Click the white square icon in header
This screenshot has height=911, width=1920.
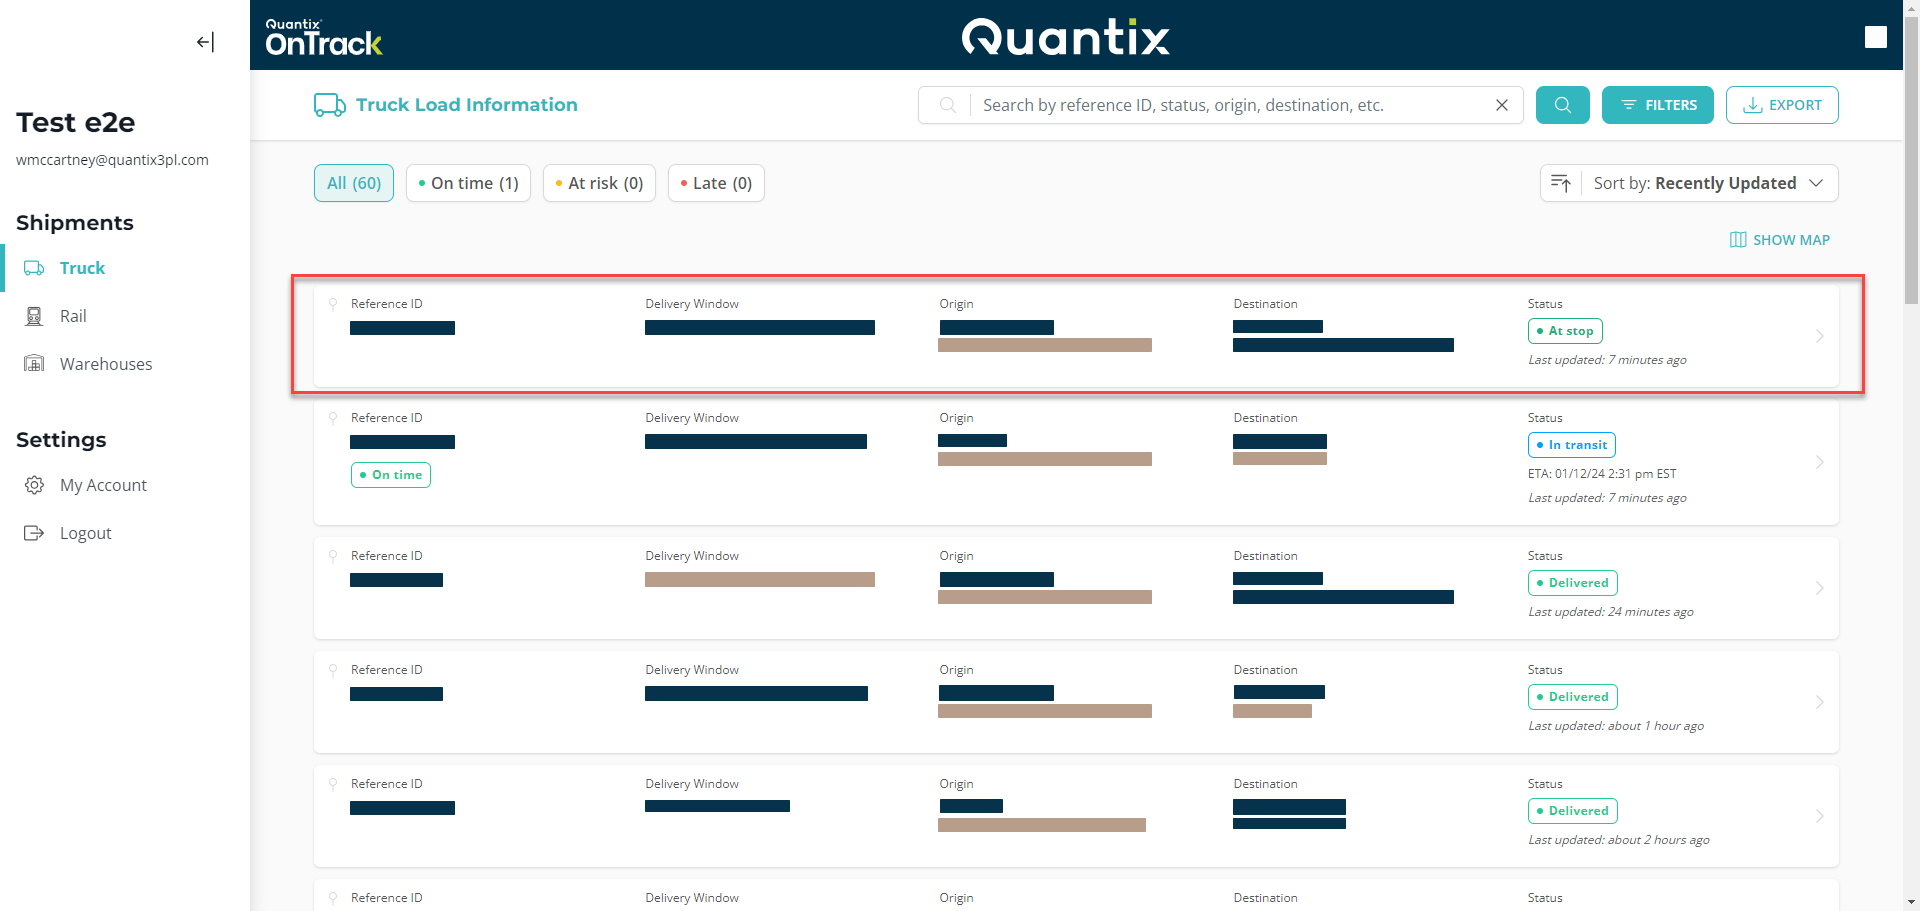tap(1875, 37)
